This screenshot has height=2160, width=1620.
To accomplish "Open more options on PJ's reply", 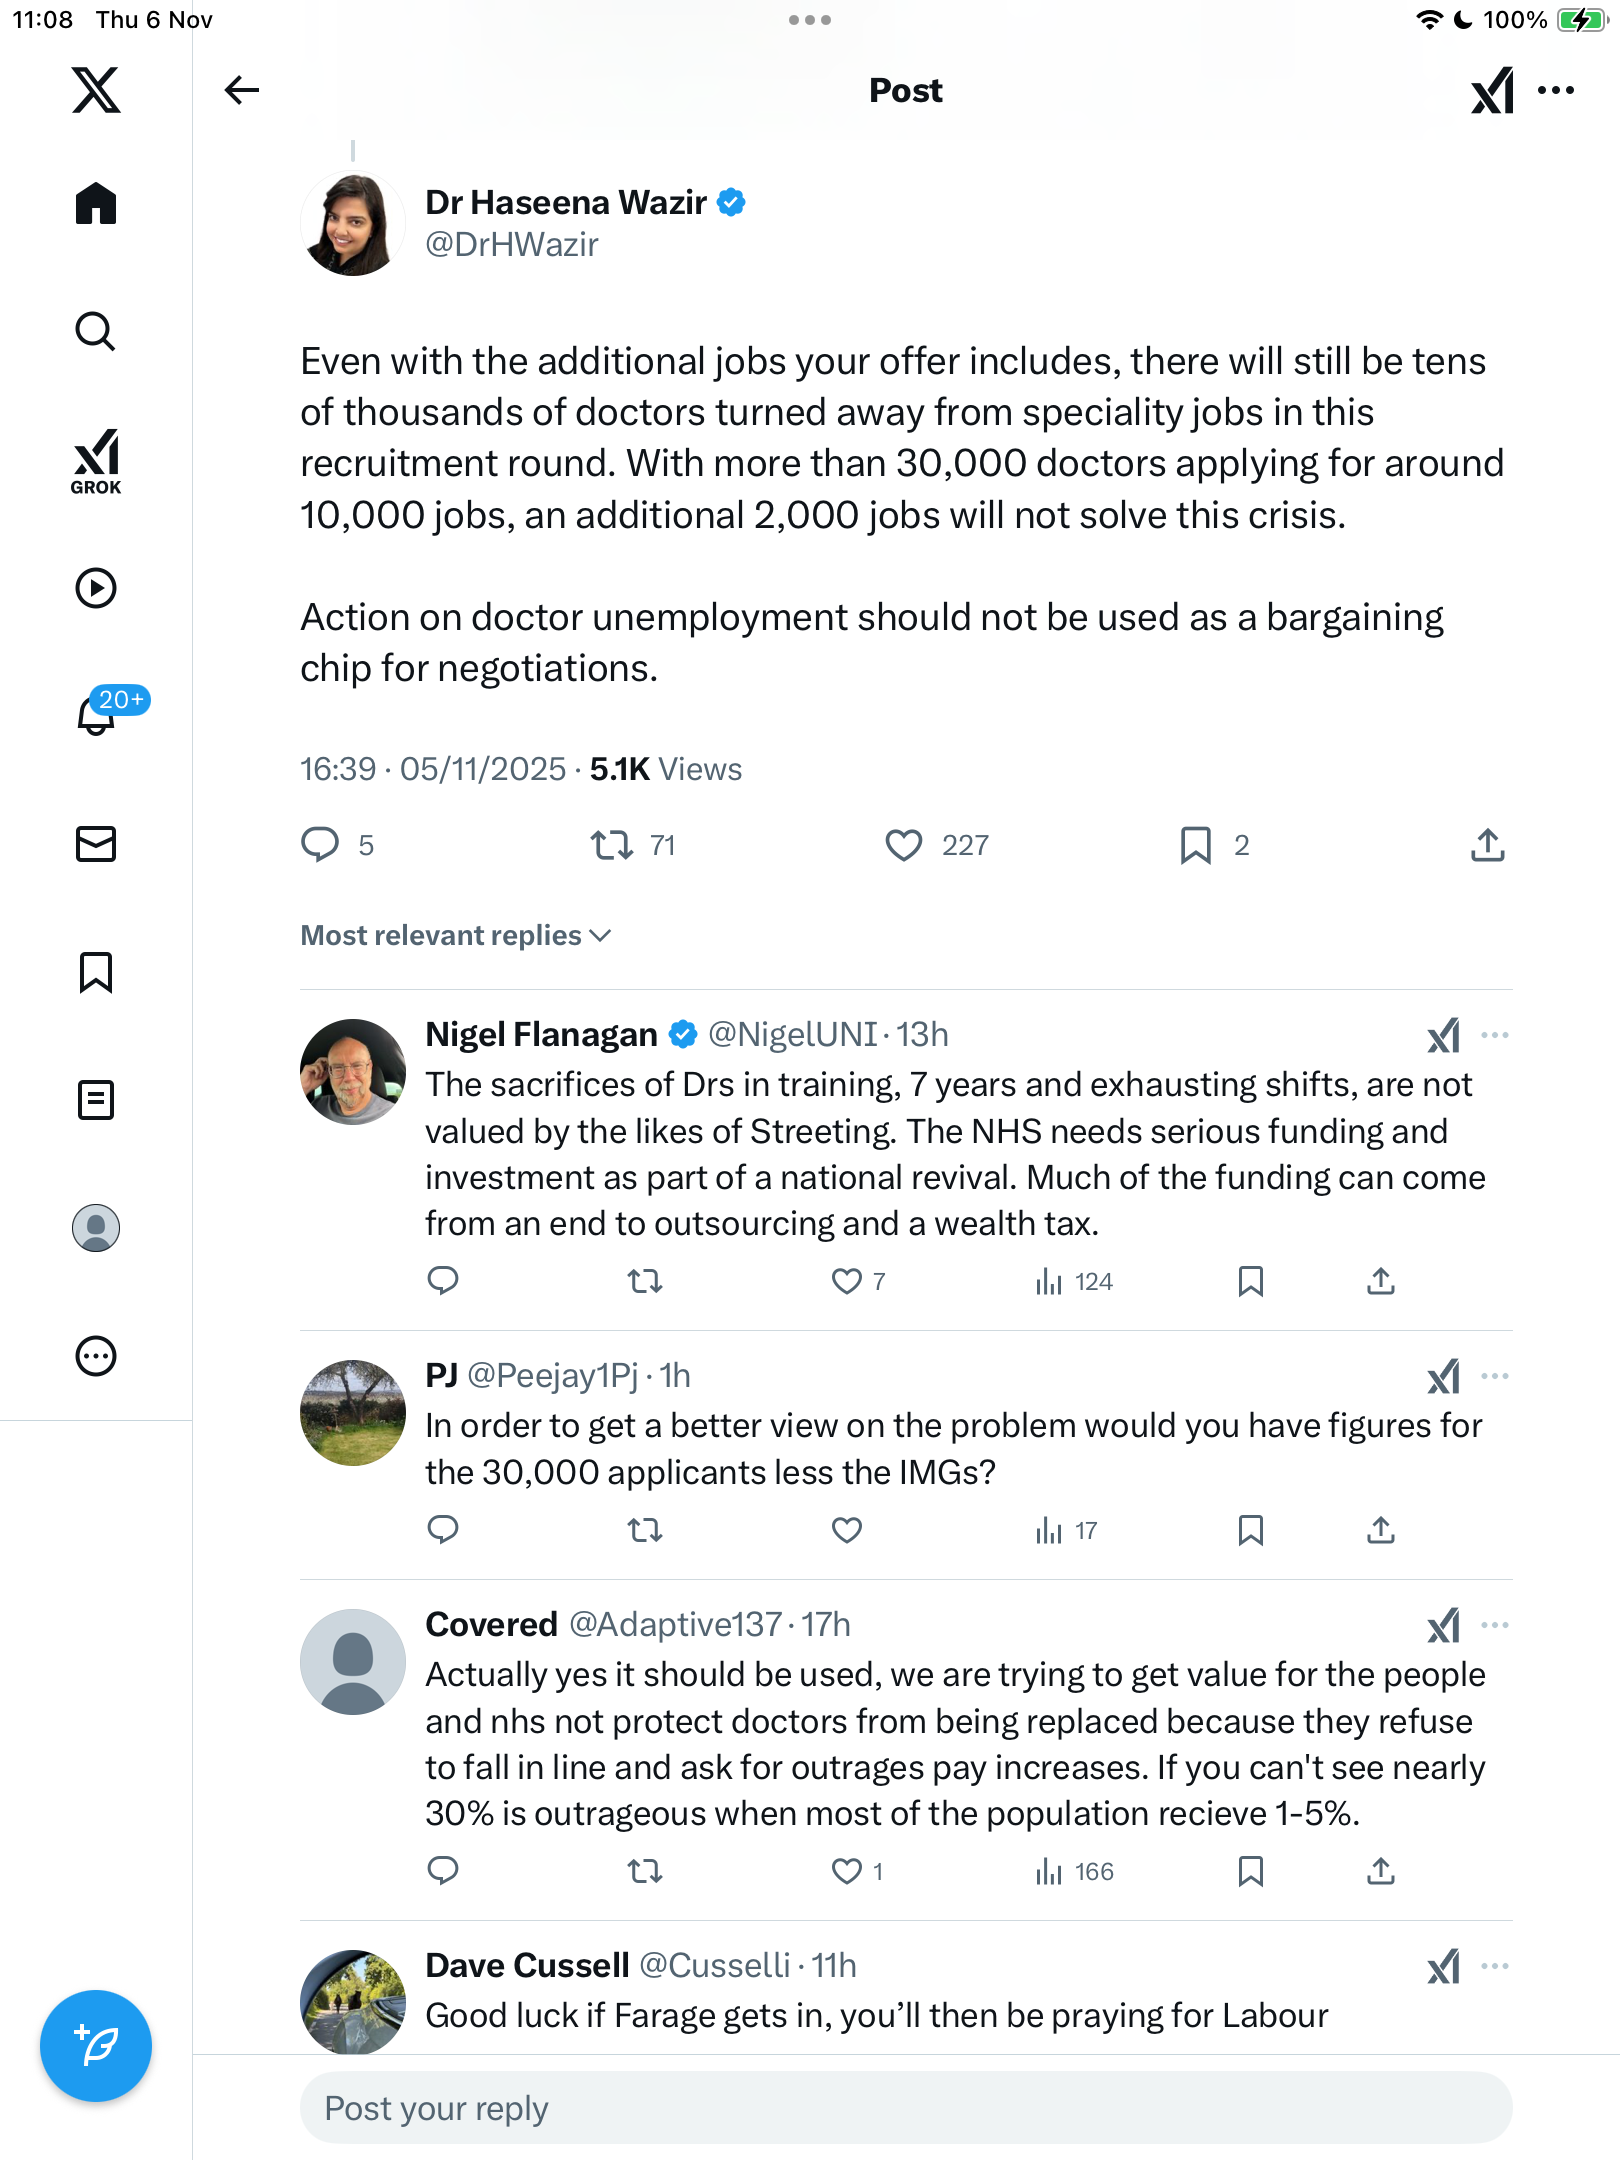I will tap(1495, 1376).
